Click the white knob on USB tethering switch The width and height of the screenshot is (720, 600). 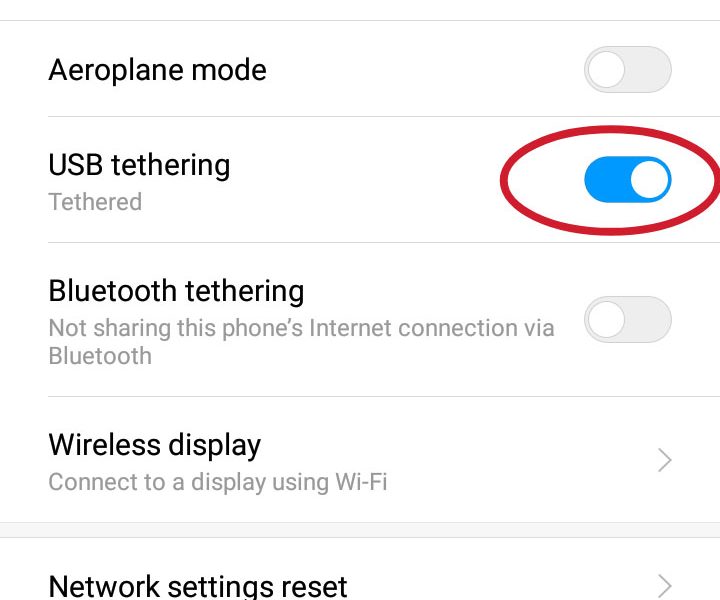pyautogui.click(x=649, y=179)
